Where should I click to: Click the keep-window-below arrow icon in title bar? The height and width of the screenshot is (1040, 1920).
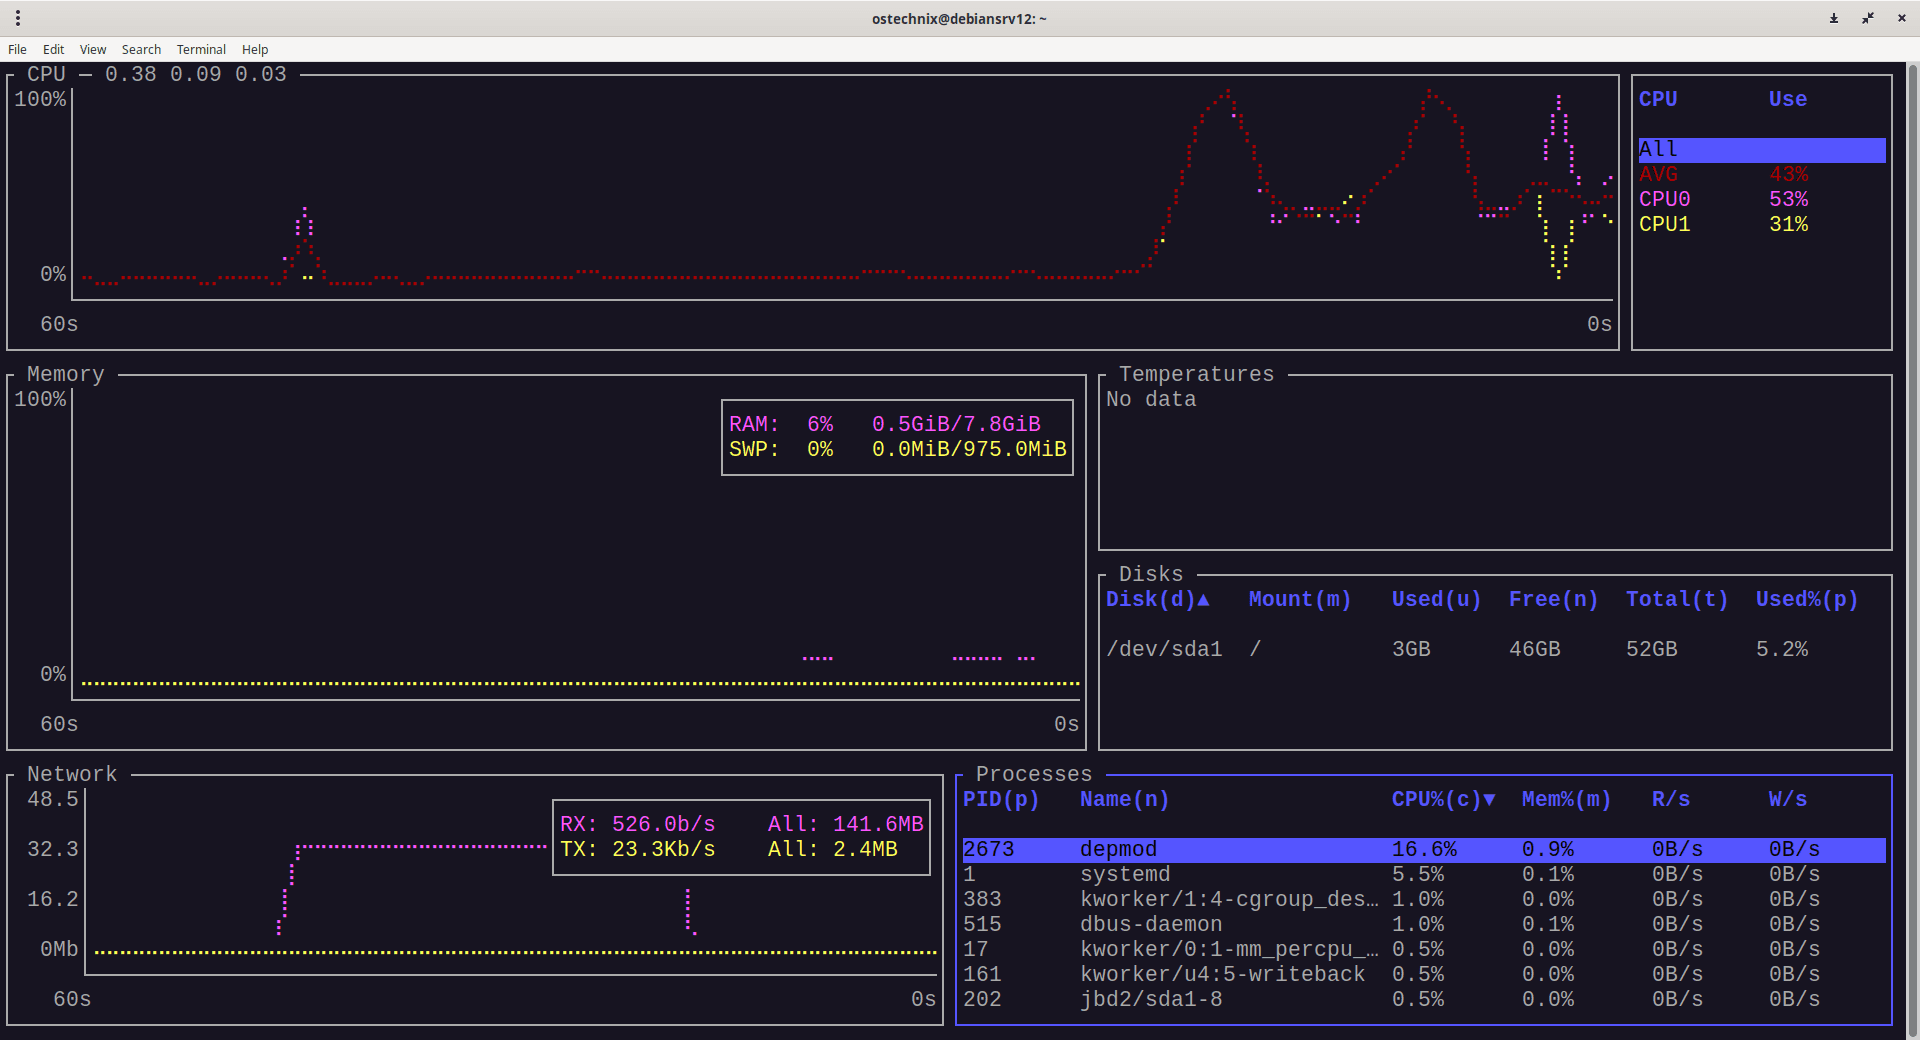(x=1834, y=18)
